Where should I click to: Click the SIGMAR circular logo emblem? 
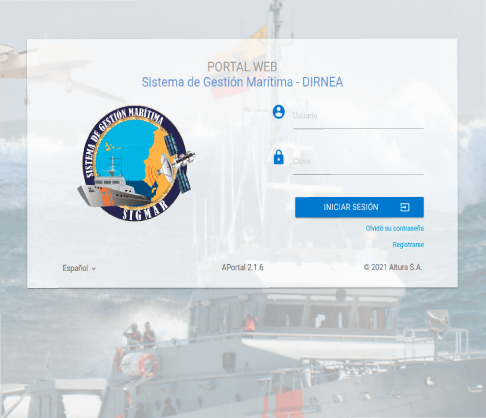tap(136, 163)
